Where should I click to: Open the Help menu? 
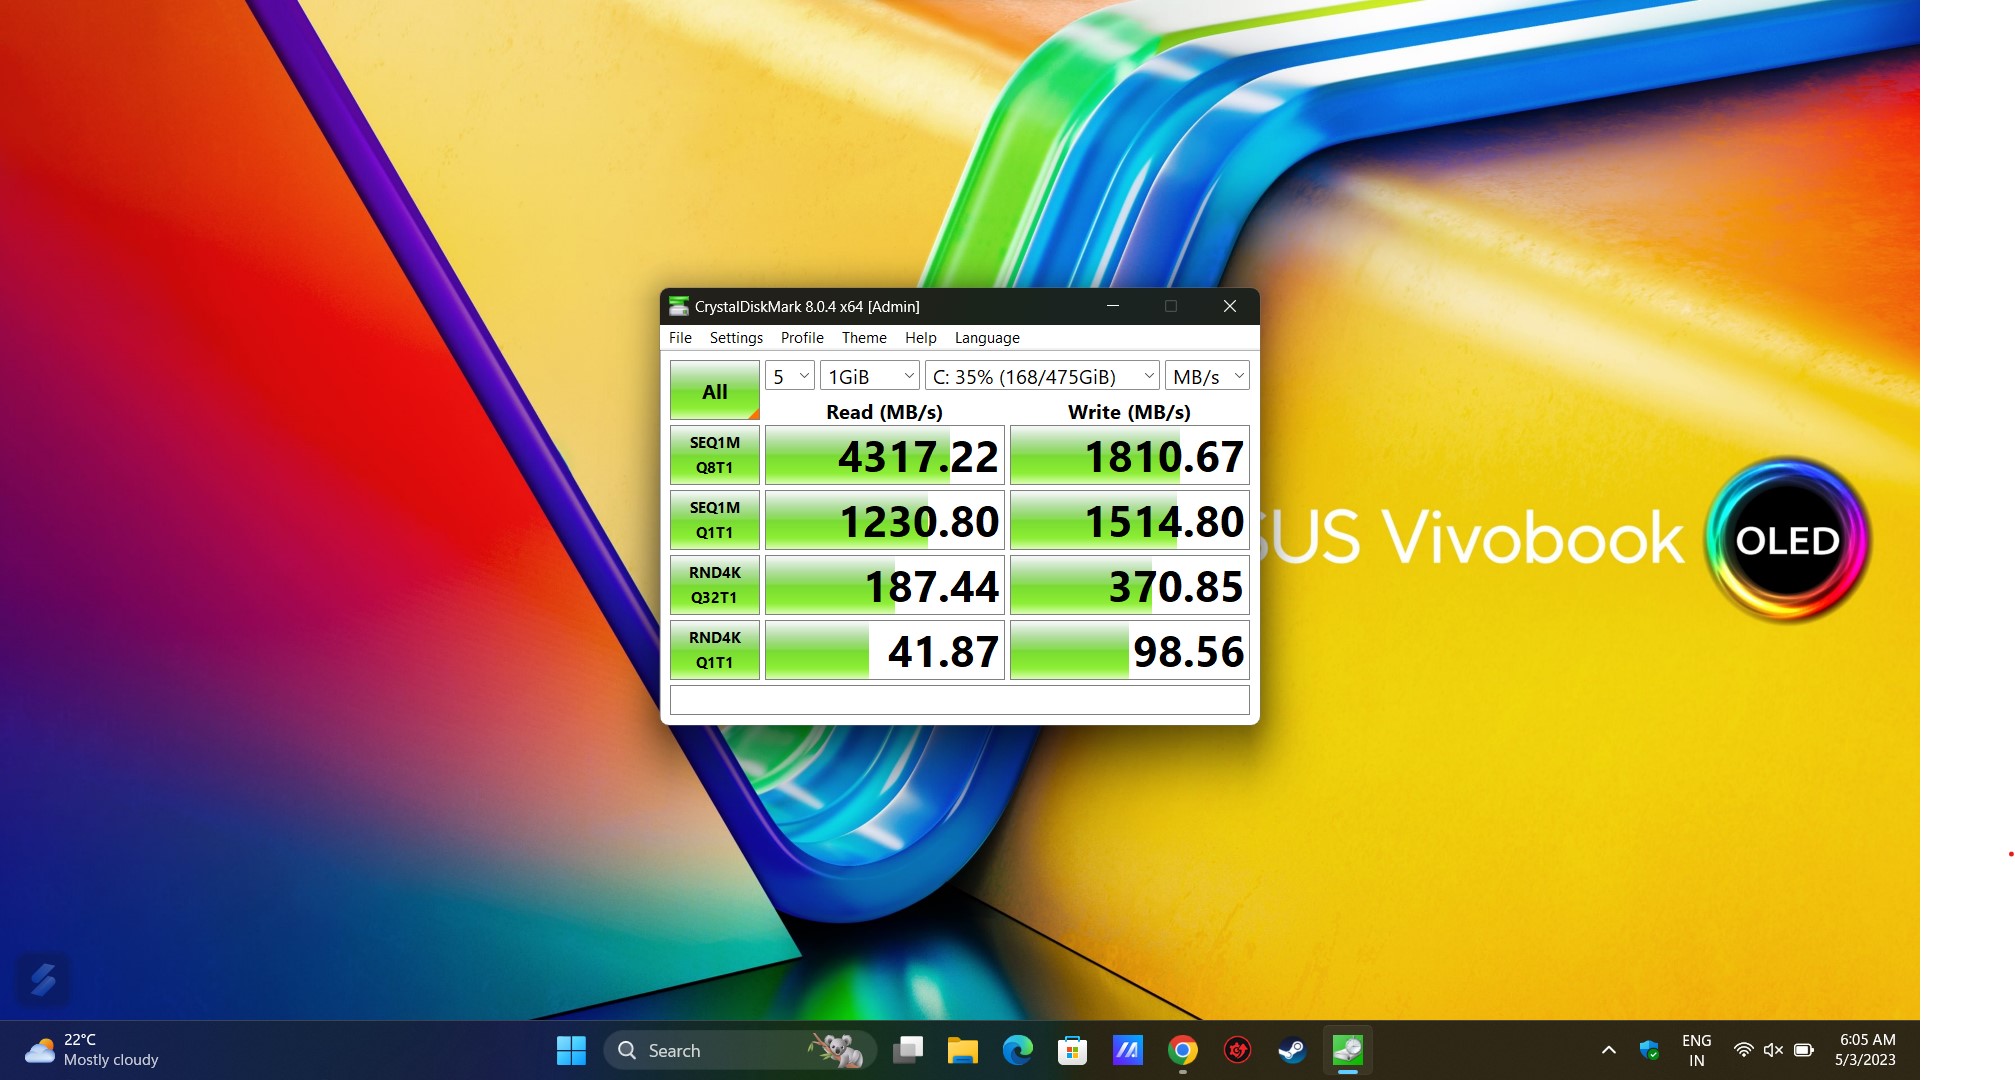[x=920, y=338]
